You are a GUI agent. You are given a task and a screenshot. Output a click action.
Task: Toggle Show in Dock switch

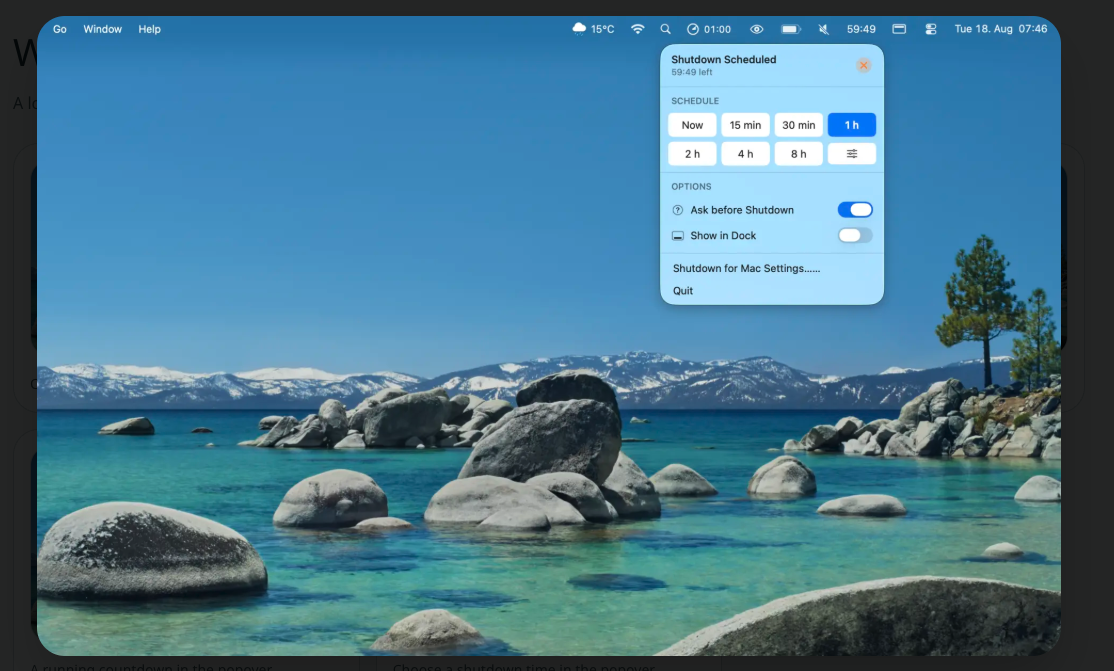click(x=855, y=235)
